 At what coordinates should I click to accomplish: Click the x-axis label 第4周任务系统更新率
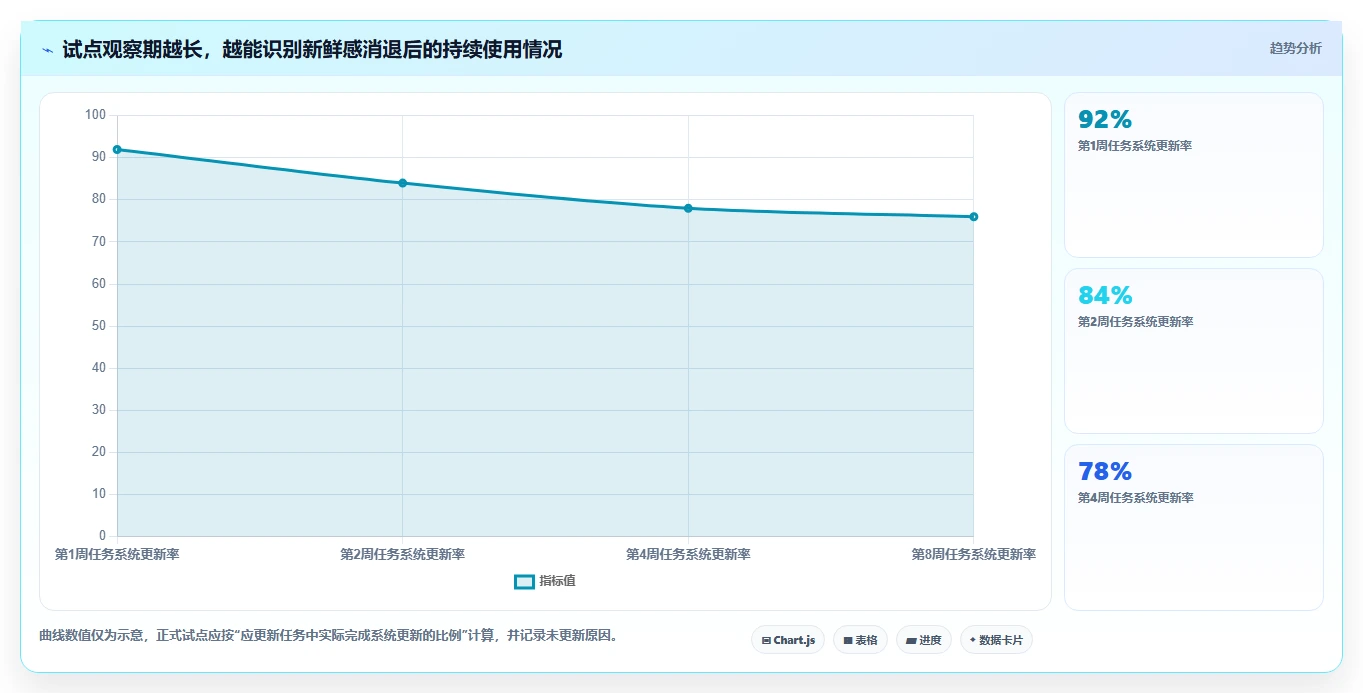[688, 554]
